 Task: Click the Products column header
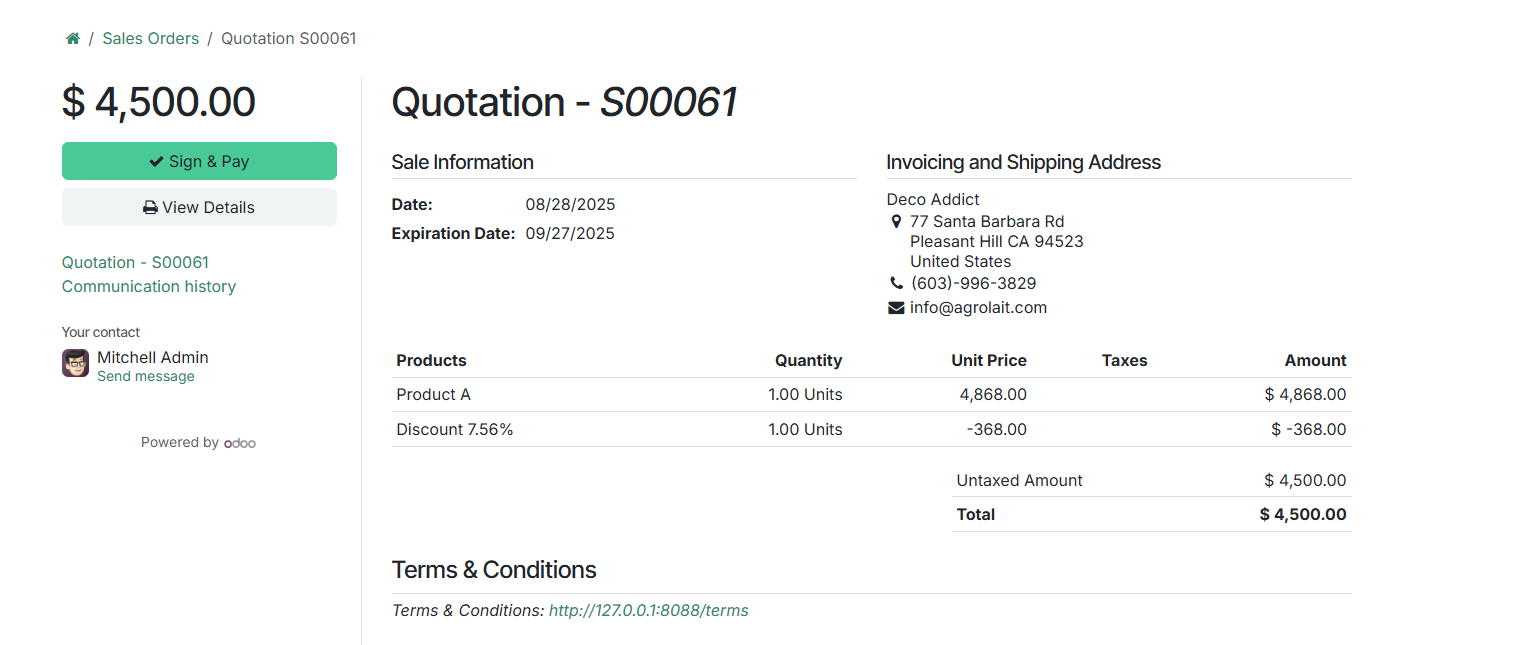pyautogui.click(x=431, y=361)
